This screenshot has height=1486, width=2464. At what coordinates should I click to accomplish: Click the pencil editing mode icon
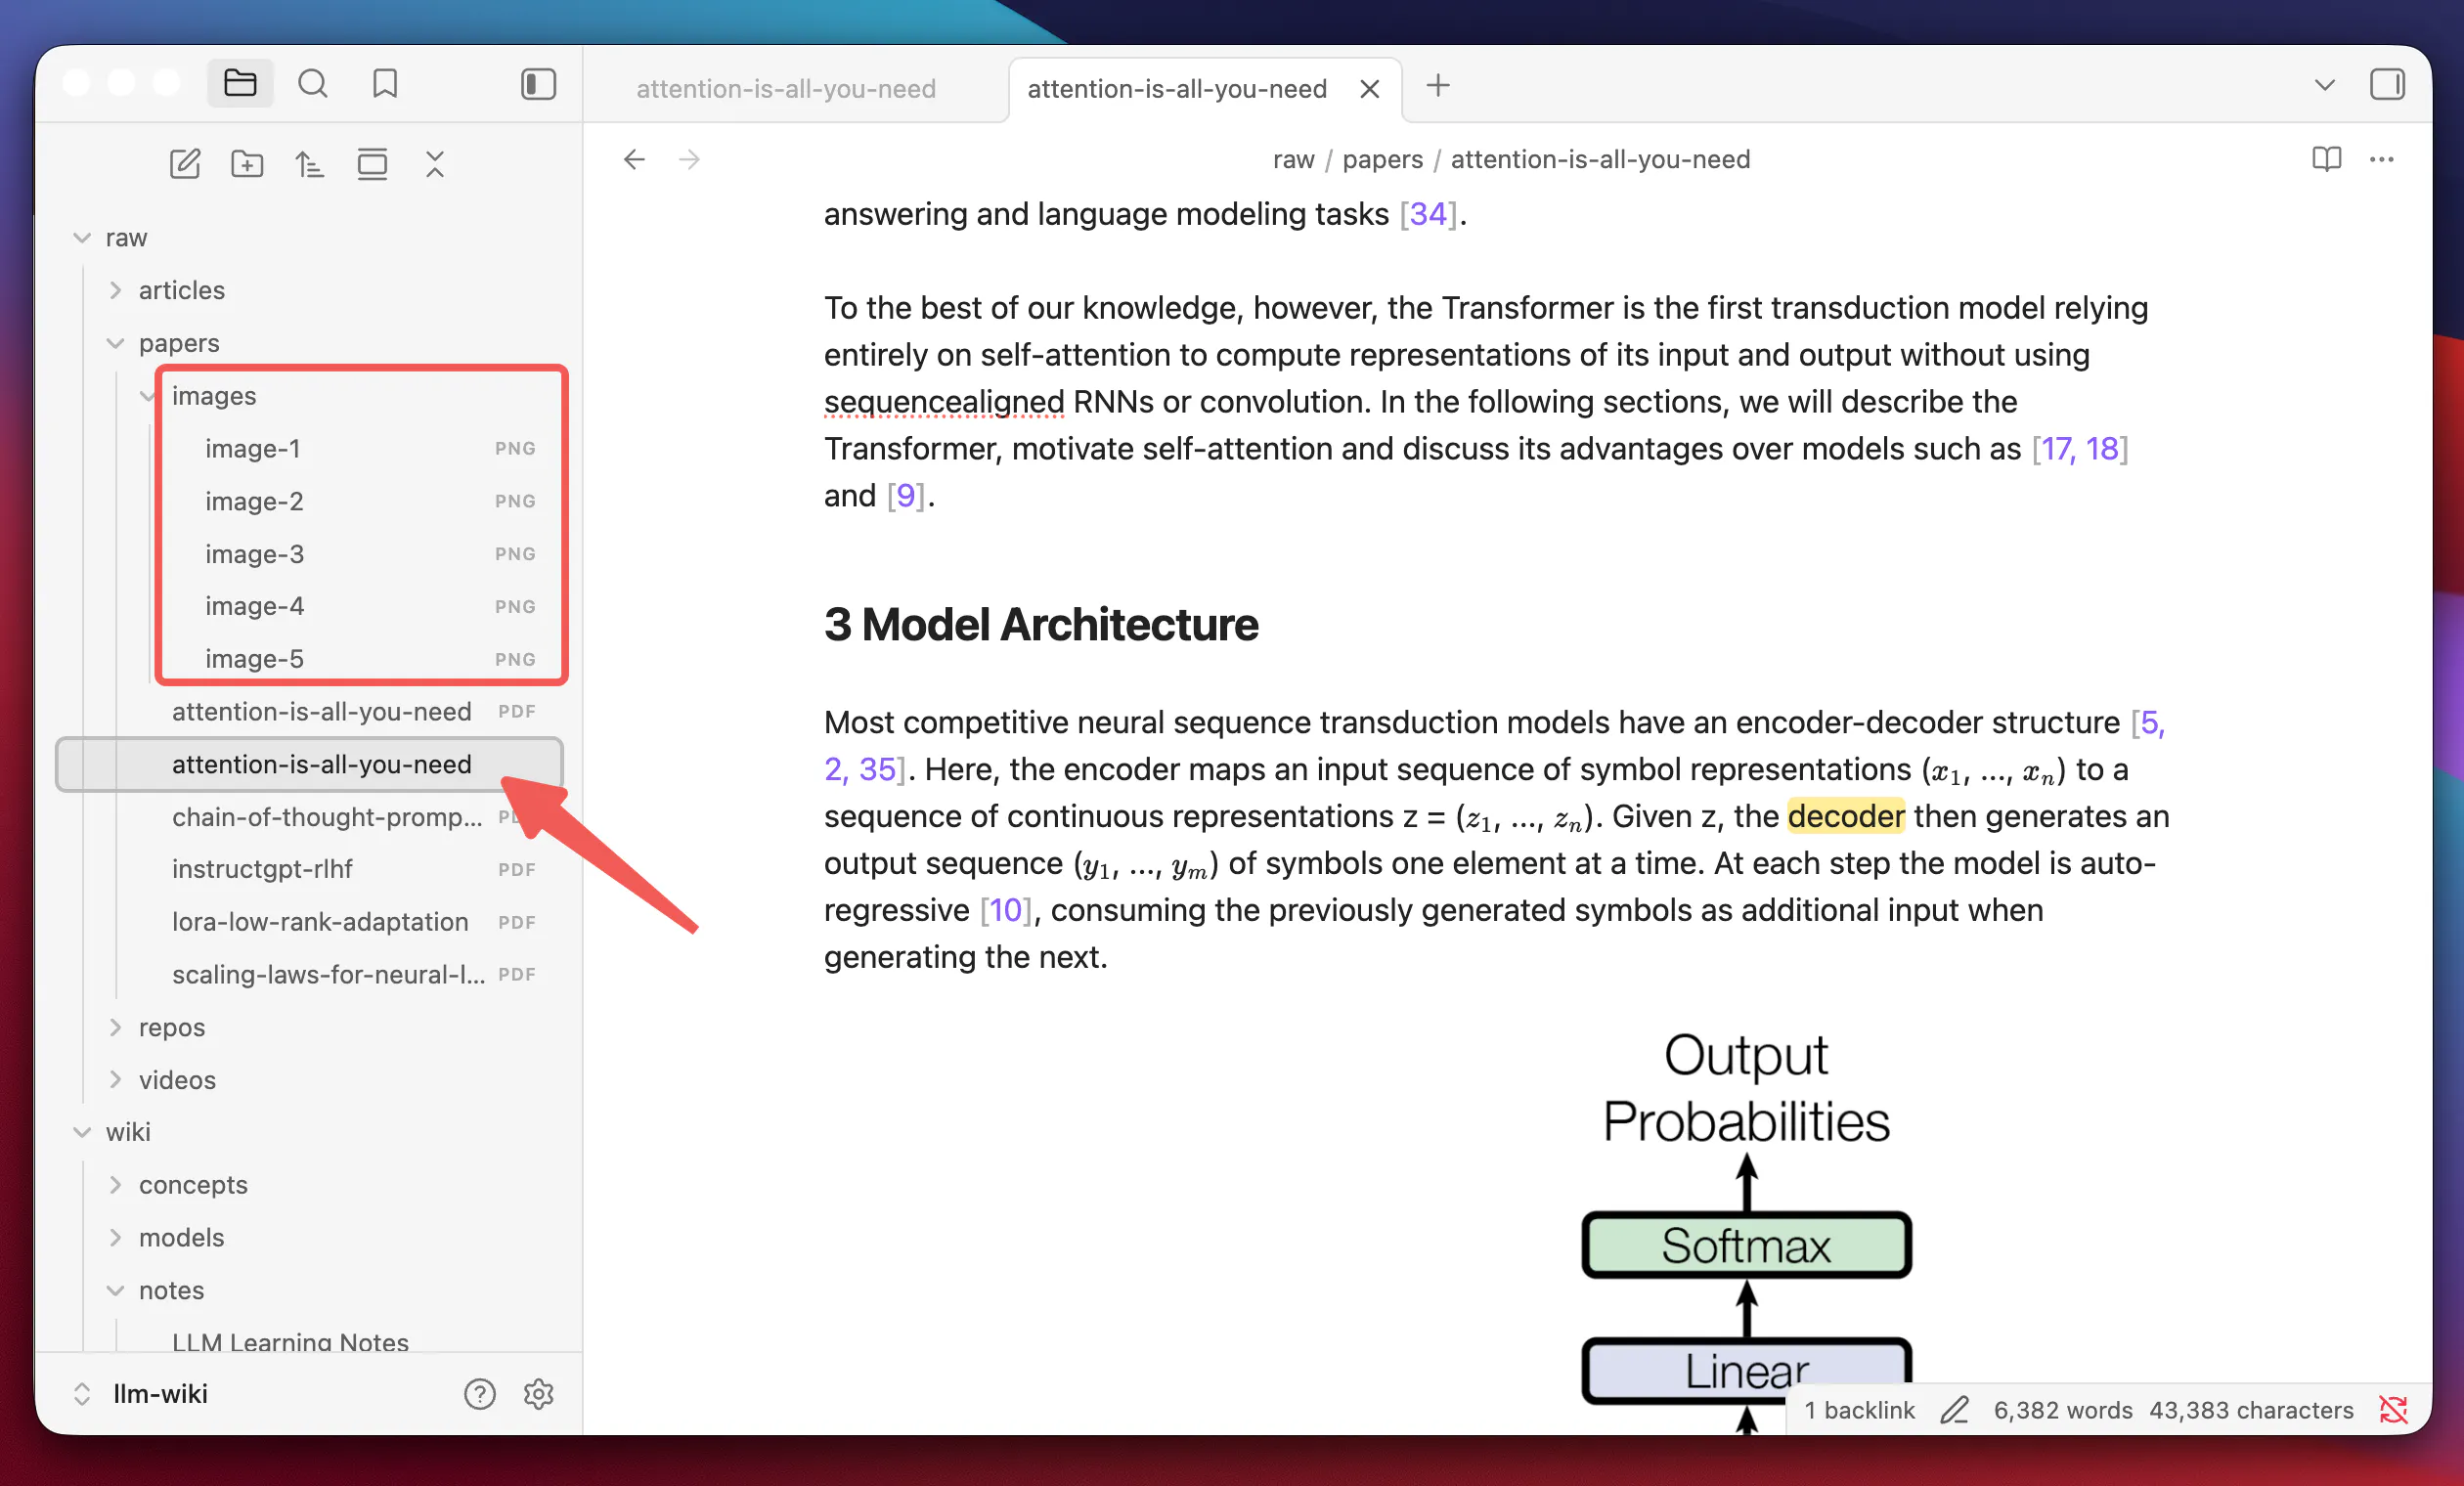point(1954,1410)
